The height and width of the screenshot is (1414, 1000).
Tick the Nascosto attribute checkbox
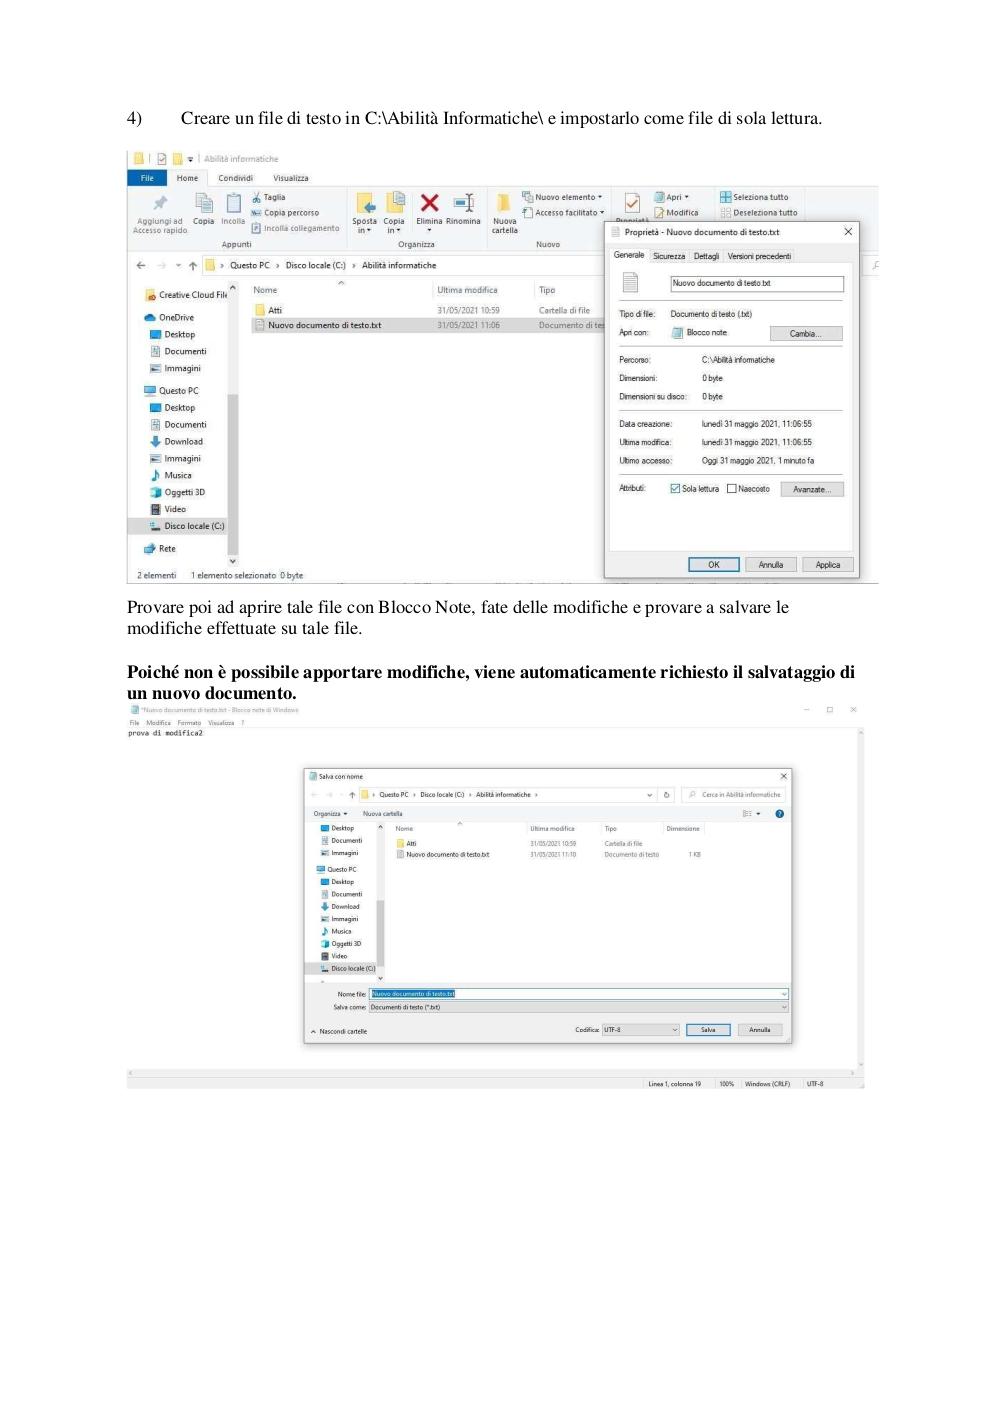(x=731, y=489)
